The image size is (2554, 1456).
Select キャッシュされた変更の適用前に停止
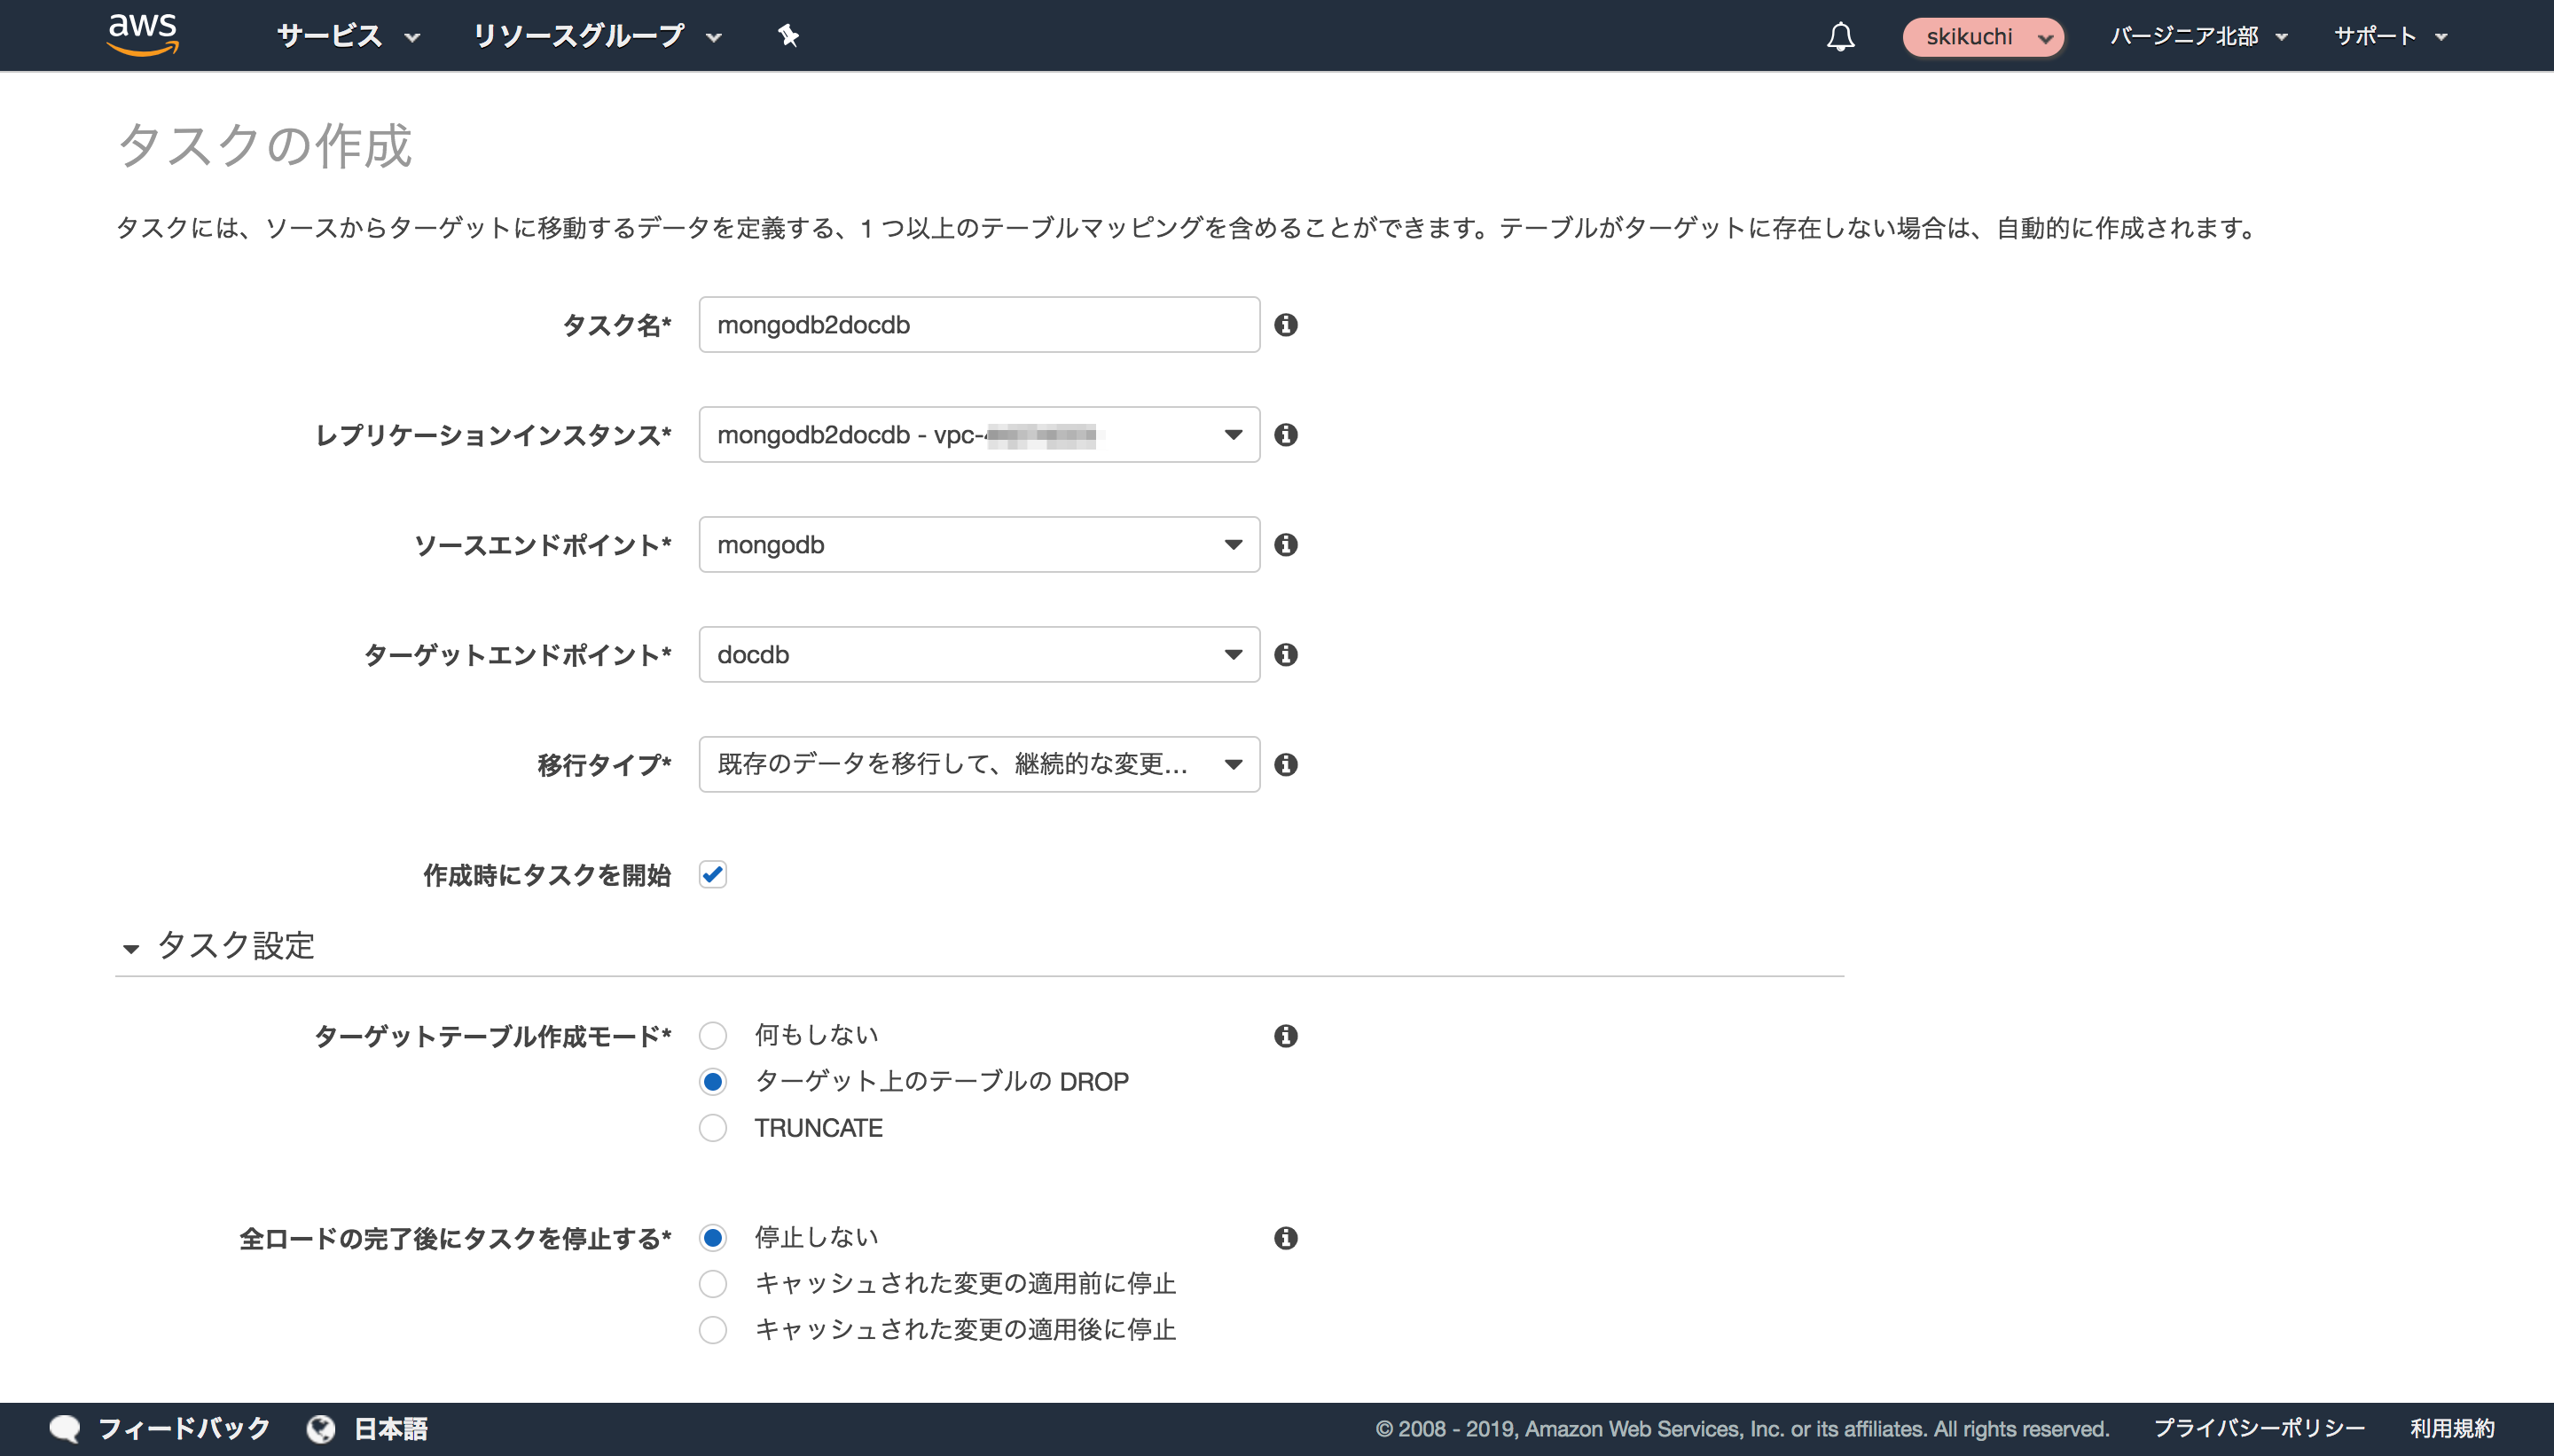point(713,1284)
